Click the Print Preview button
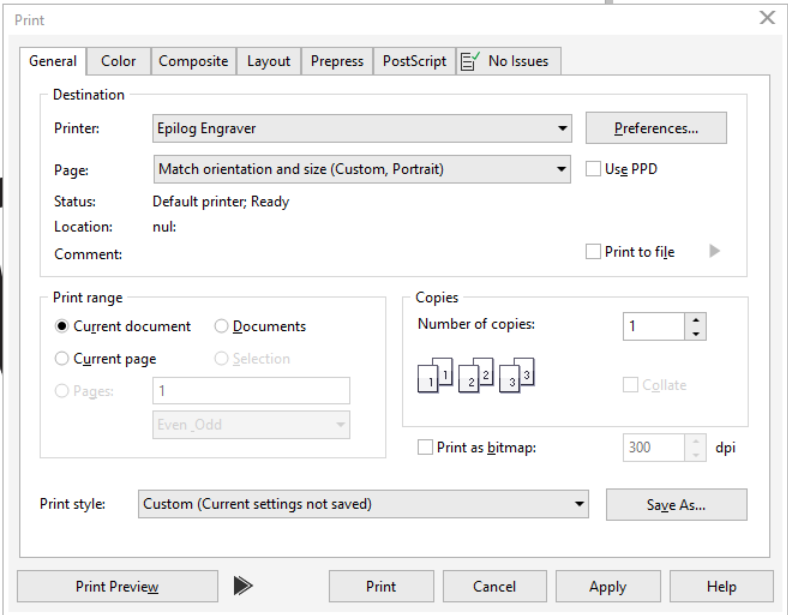This screenshot has height=615, width=788. tap(117, 587)
